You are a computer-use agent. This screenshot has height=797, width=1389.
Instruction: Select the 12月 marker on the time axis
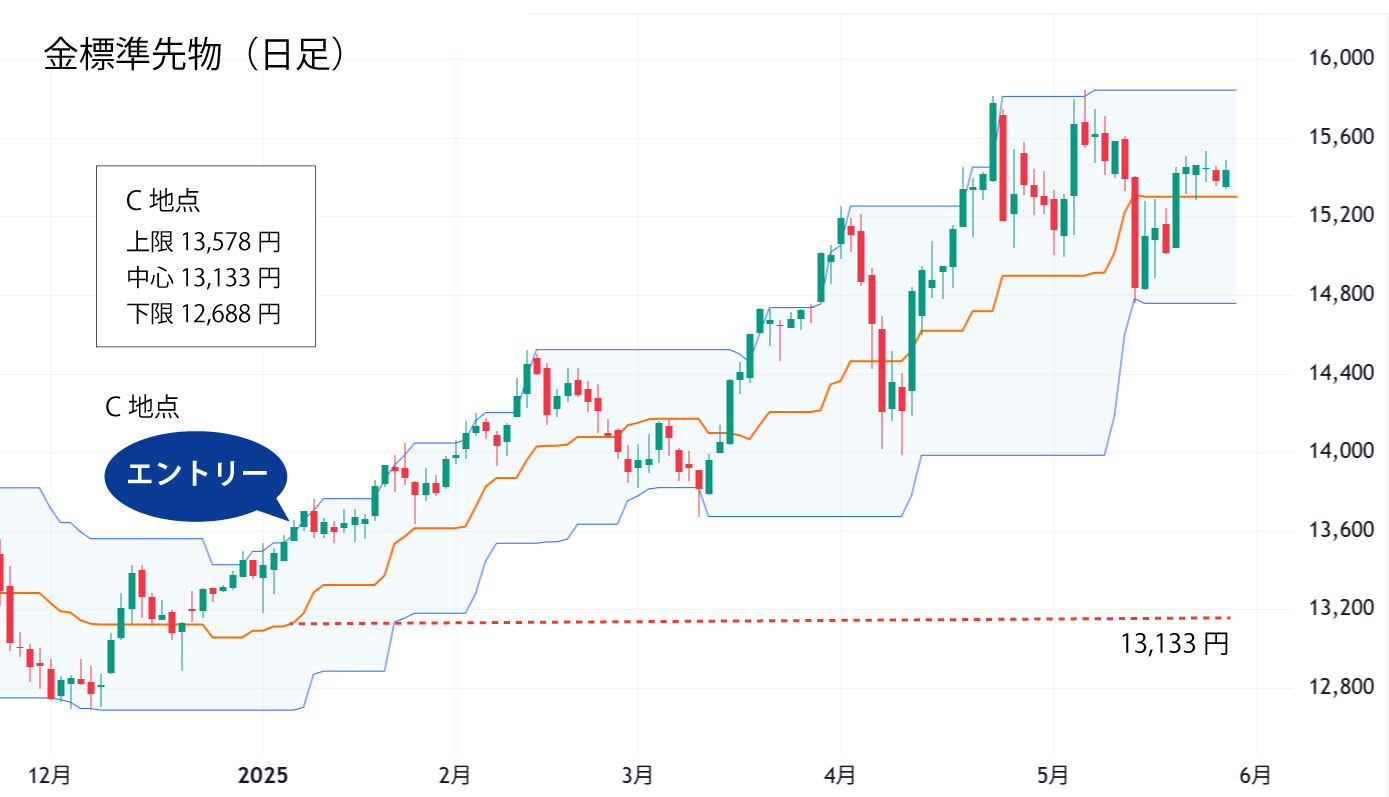(x=50, y=775)
